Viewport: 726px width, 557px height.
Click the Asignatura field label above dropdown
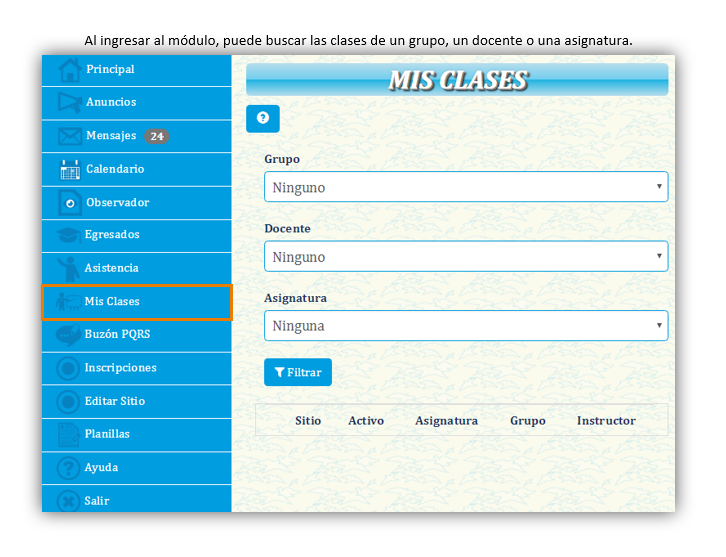295,298
